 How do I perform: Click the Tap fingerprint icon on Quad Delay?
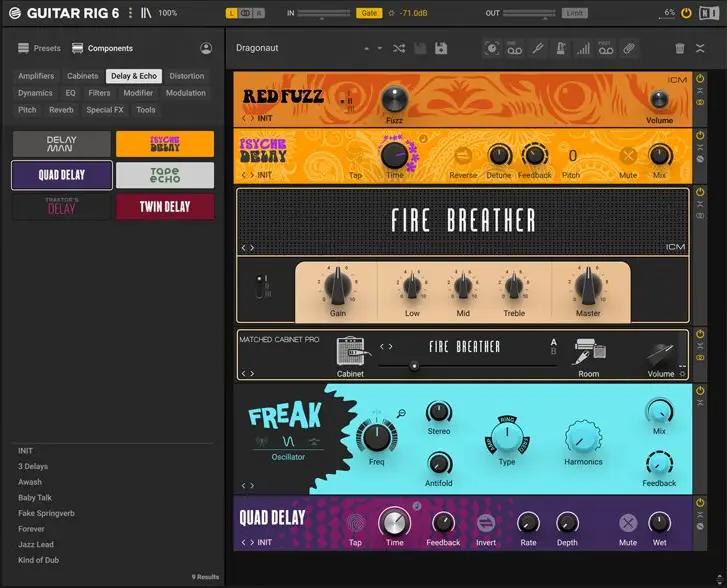355,523
